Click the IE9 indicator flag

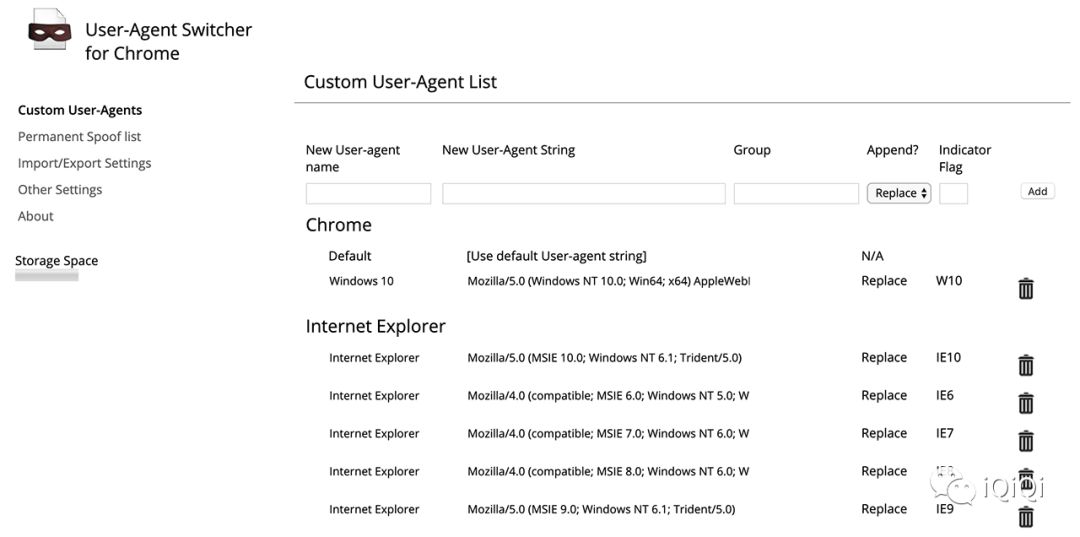coord(945,509)
